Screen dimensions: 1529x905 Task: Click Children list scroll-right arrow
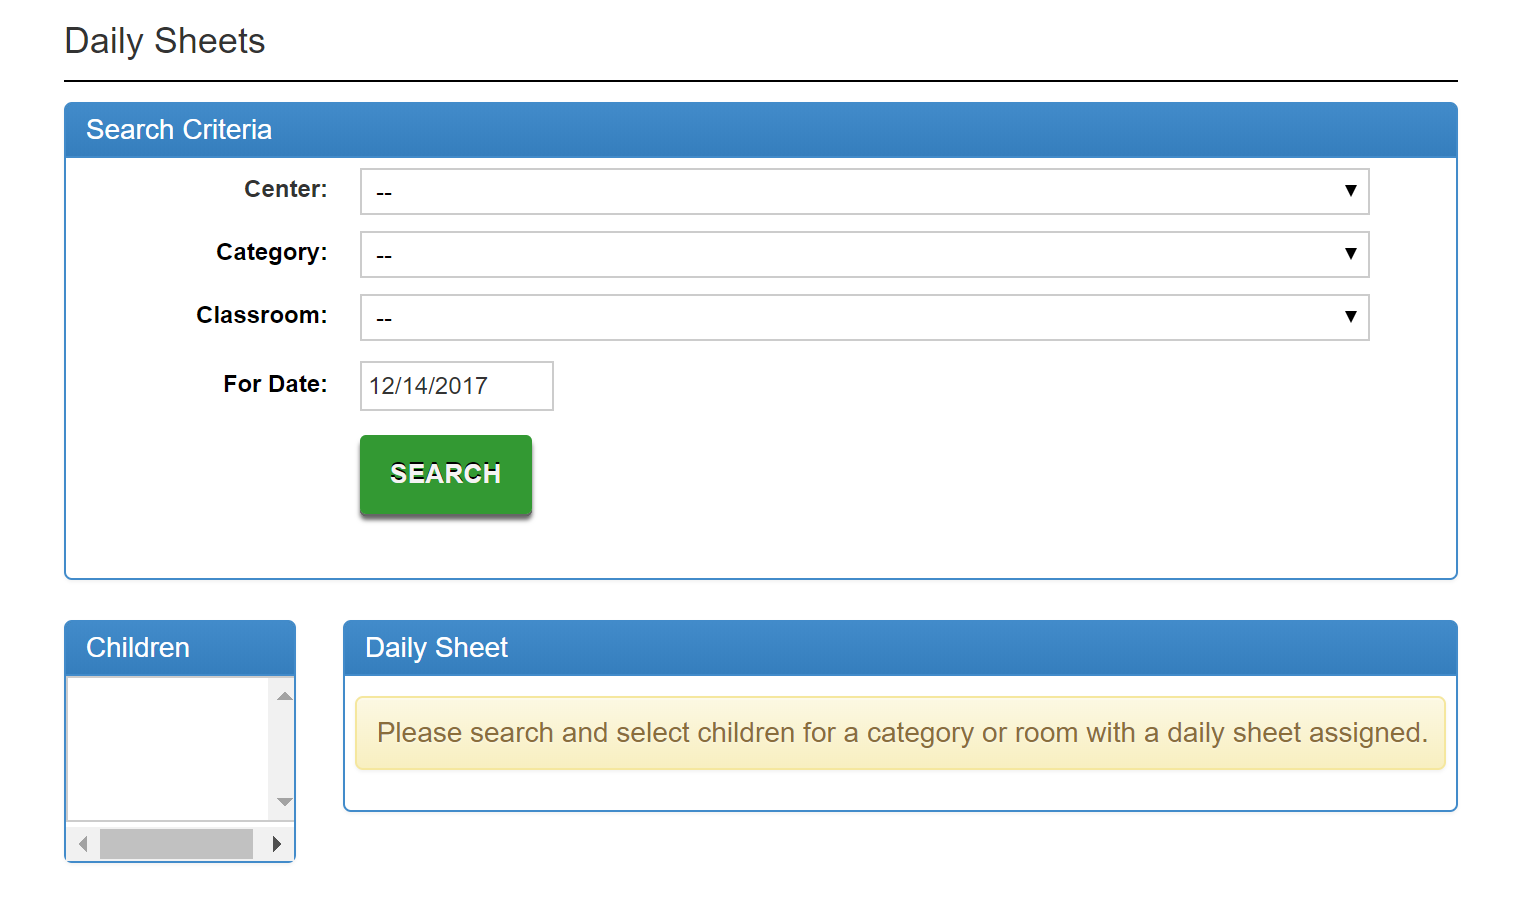(277, 844)
